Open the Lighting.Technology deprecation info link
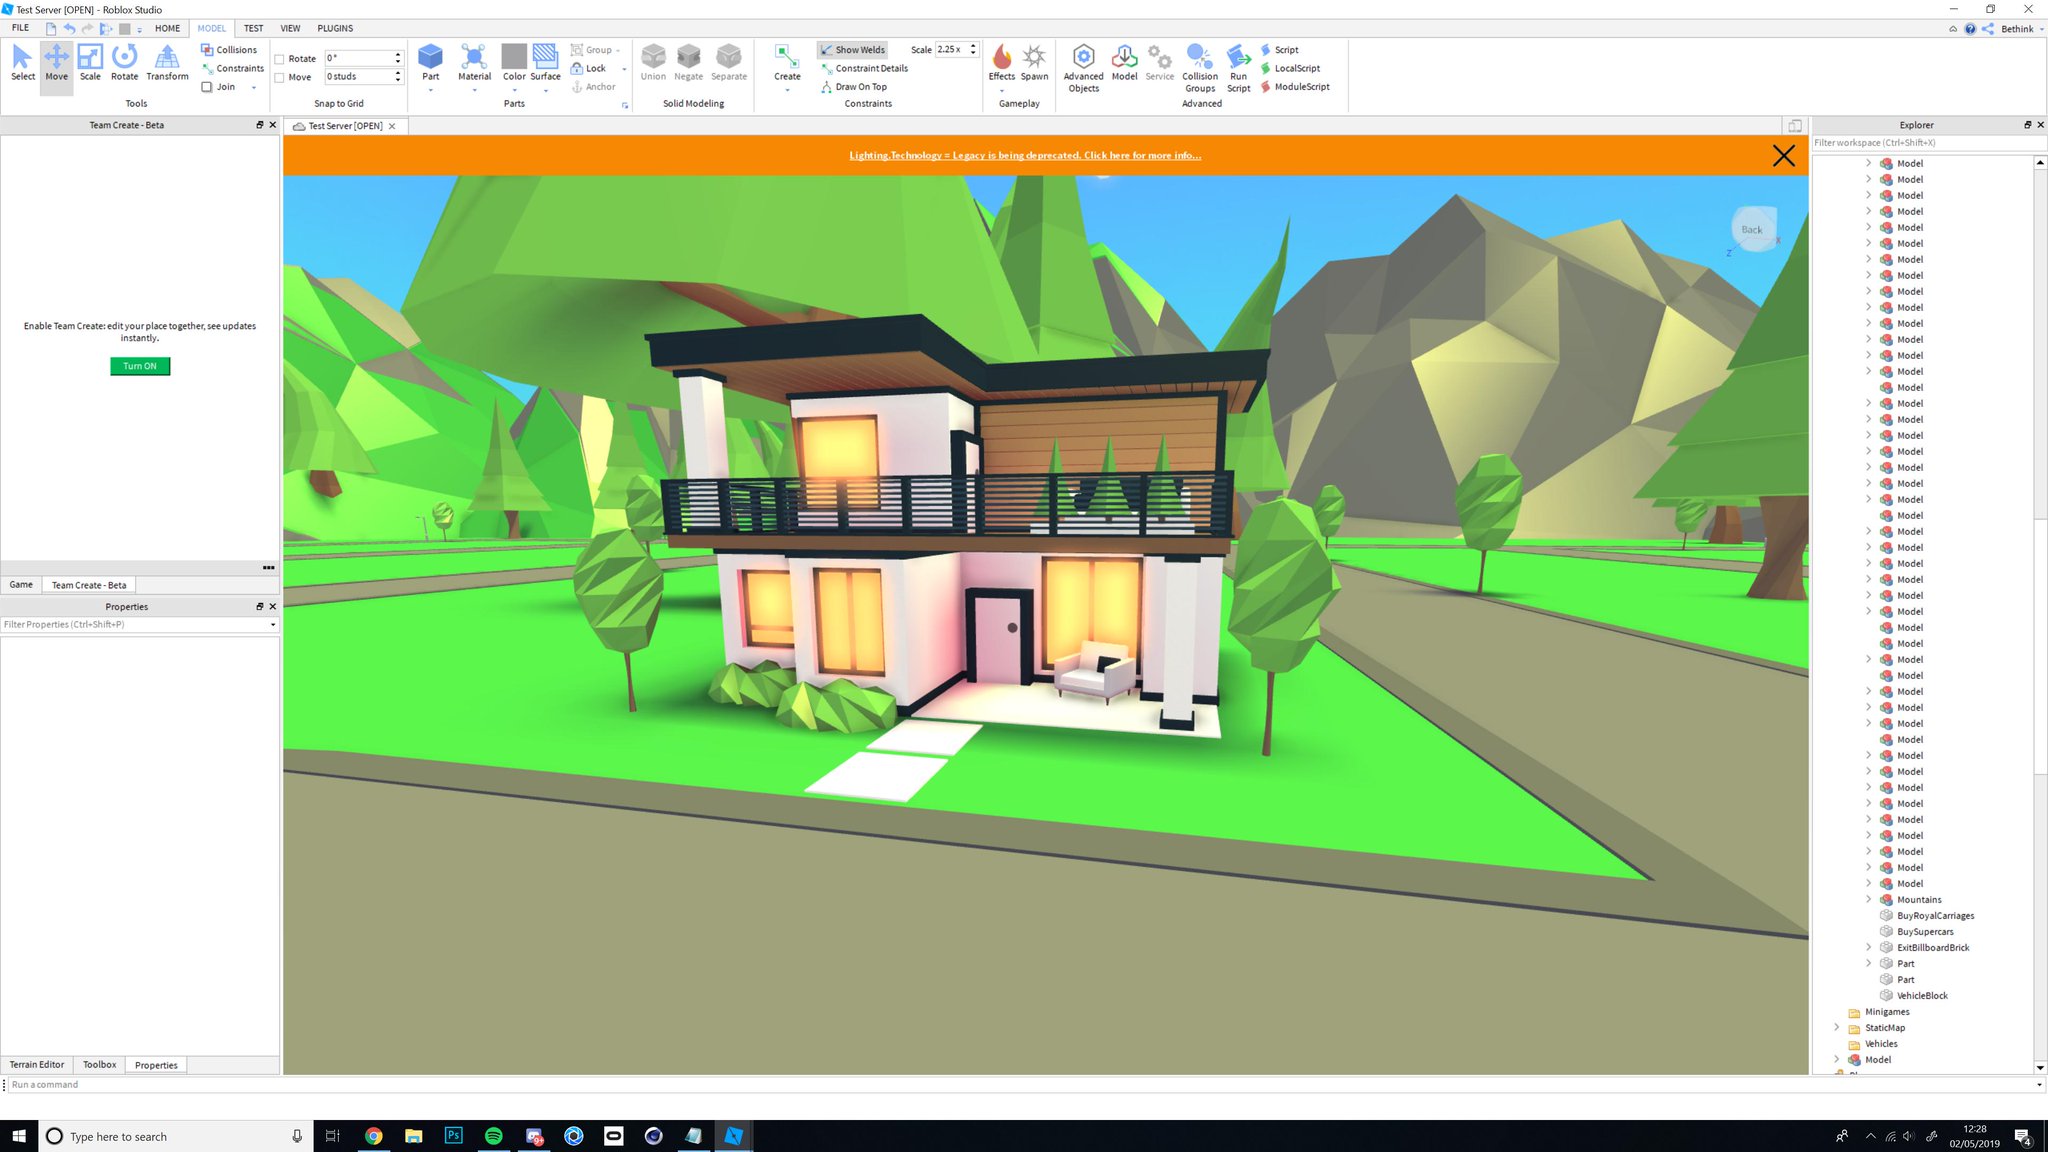Image resolution: width=2048 pixels, height=1152 pixels. 1025,155
